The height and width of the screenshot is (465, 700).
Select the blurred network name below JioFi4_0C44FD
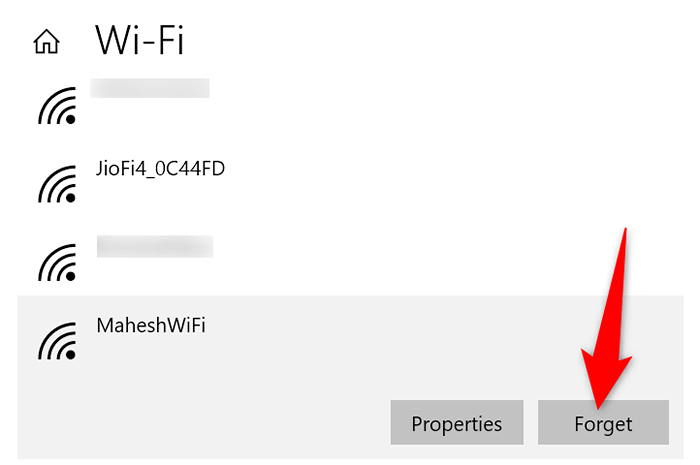(x=155, y=246)
